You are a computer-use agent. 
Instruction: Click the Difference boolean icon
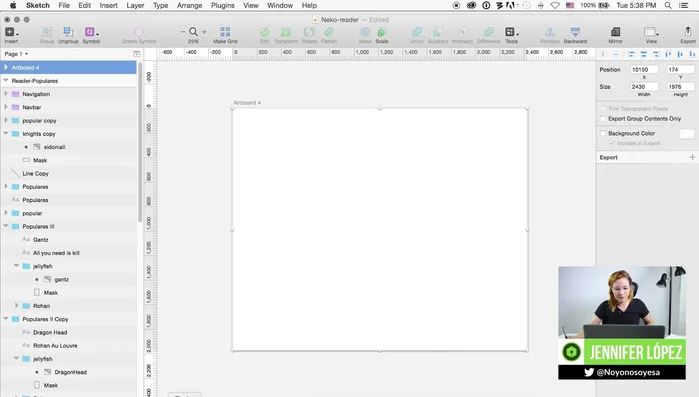(x=489, y=32)
